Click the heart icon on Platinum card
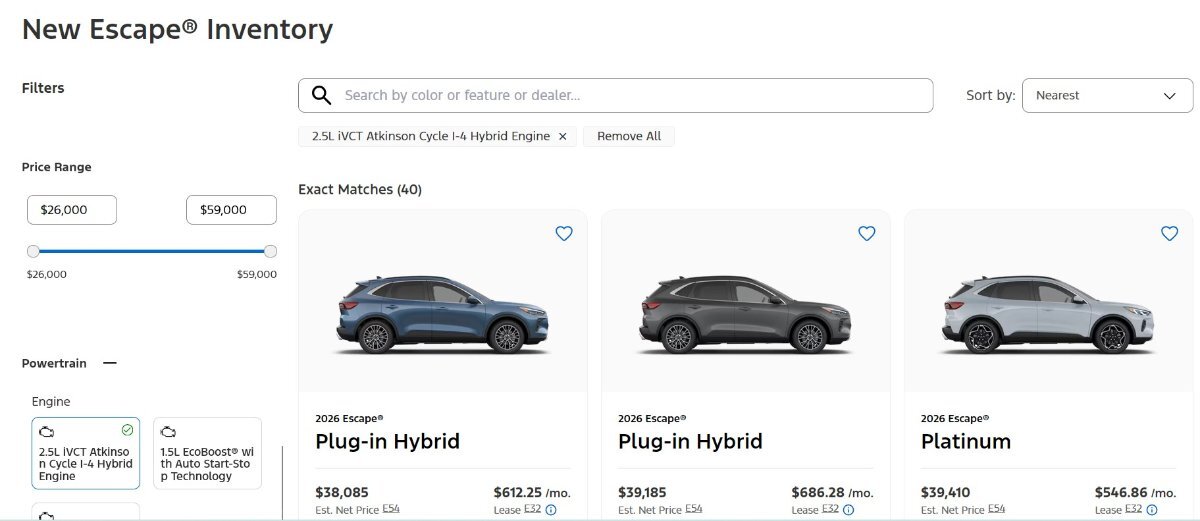The image size is (1200, 521). (1169, 233)
